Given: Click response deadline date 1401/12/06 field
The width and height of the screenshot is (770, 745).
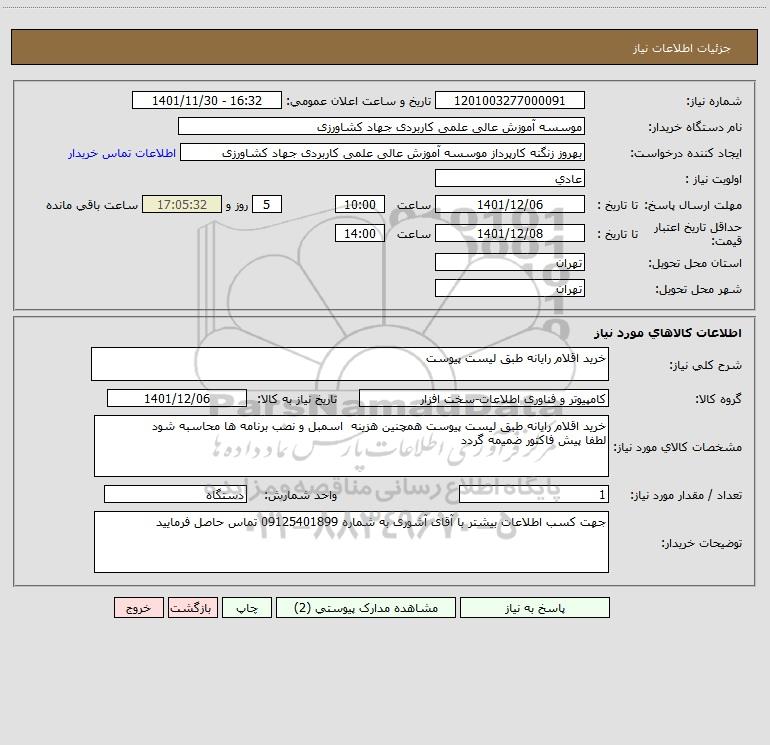Looking at the screenshot, I should point(510,204).
